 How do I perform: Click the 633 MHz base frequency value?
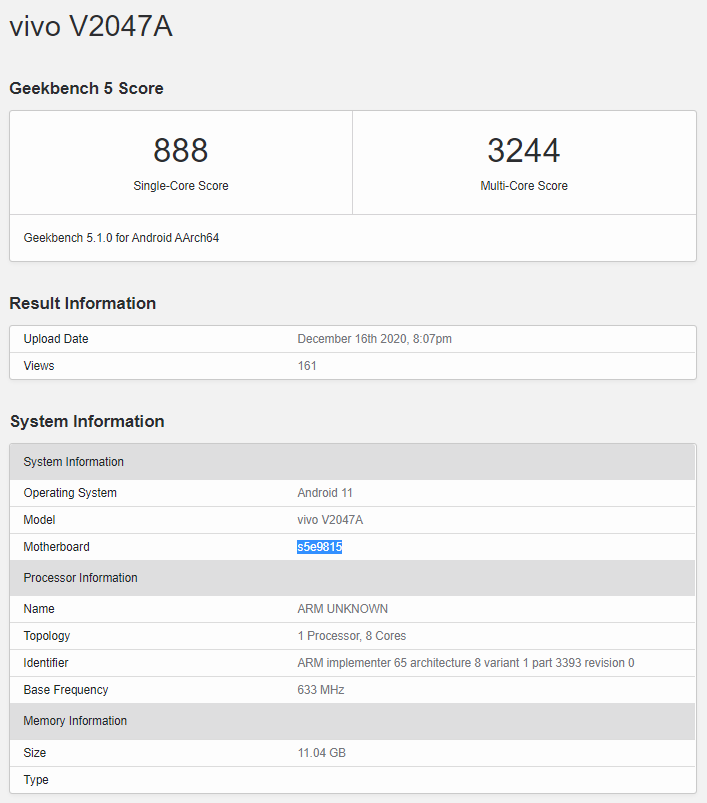point(321,690)
